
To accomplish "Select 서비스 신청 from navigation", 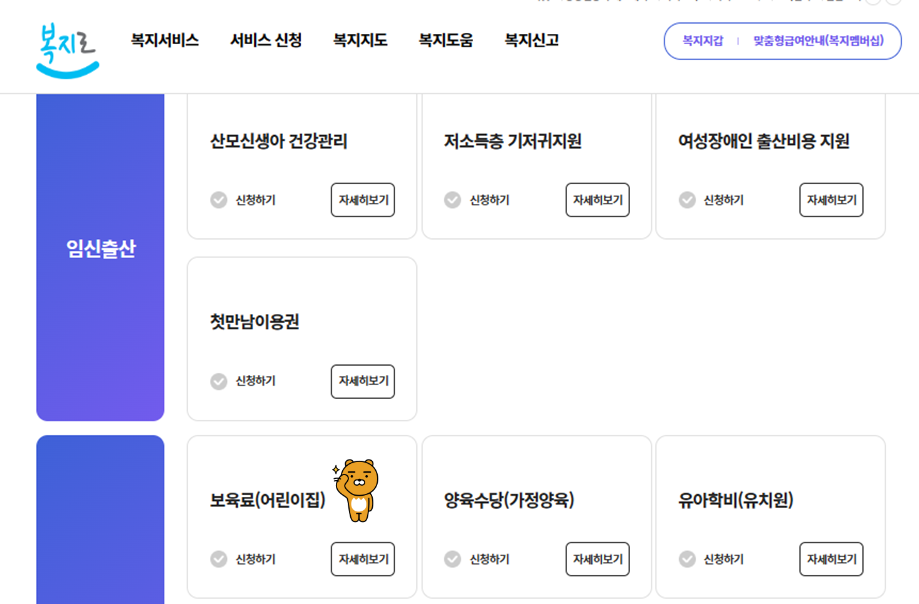I will pyautogui.click(x=264, y=41).
